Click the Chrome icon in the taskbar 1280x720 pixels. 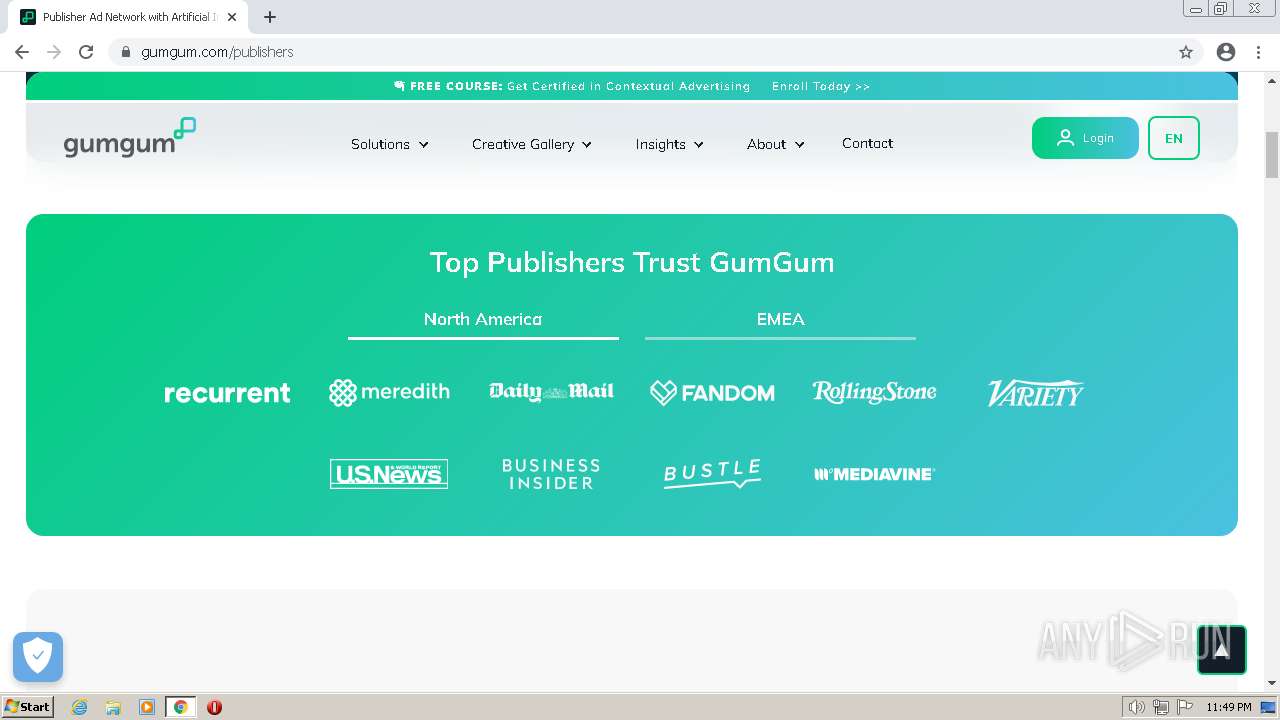click(180, 707)
